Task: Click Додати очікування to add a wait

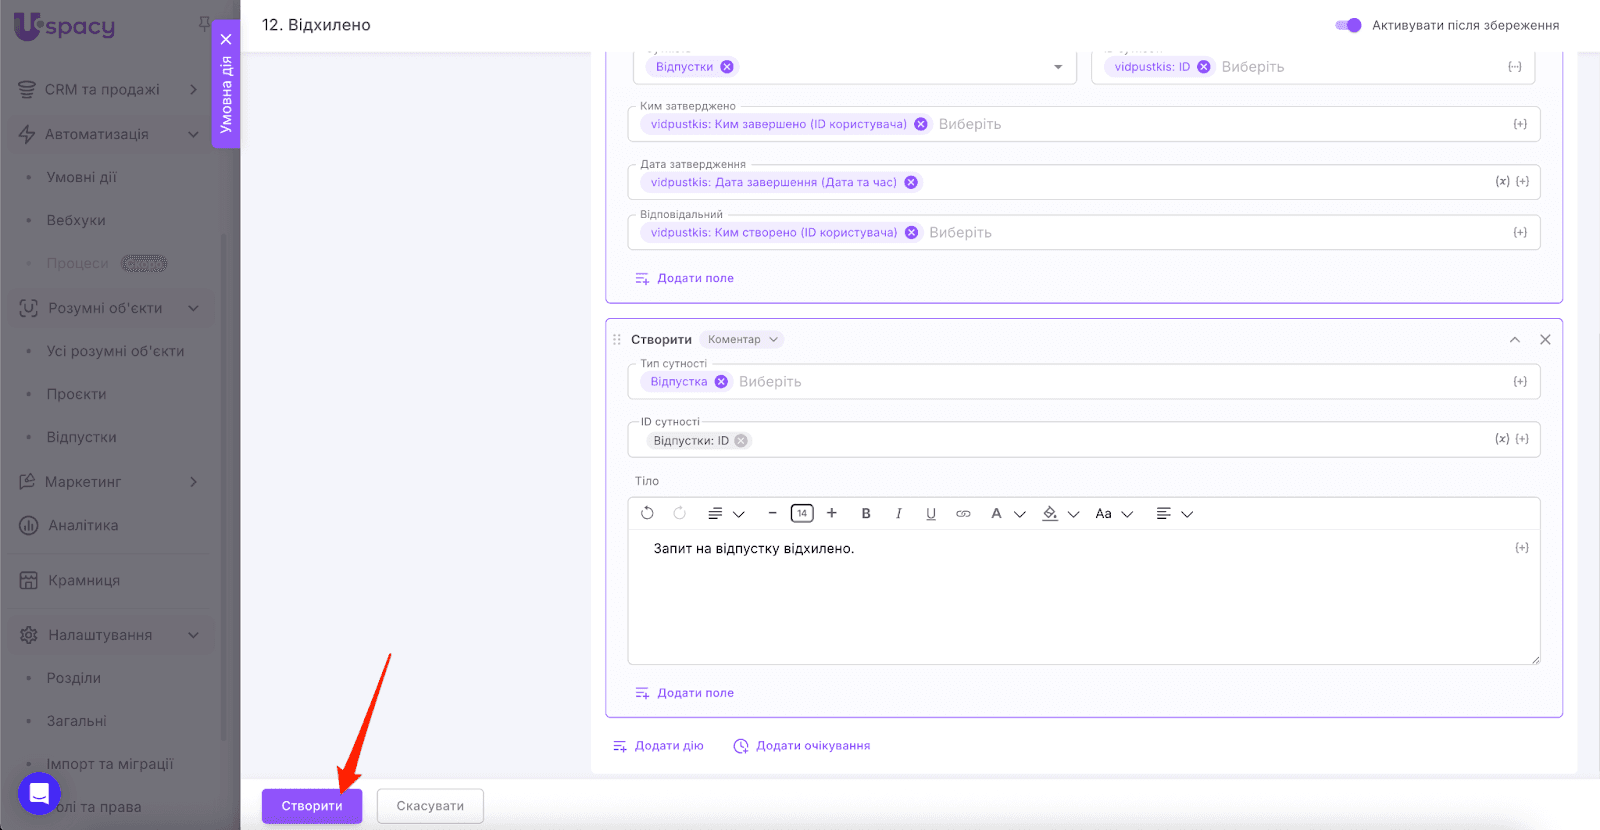Action: pos(802,746)
